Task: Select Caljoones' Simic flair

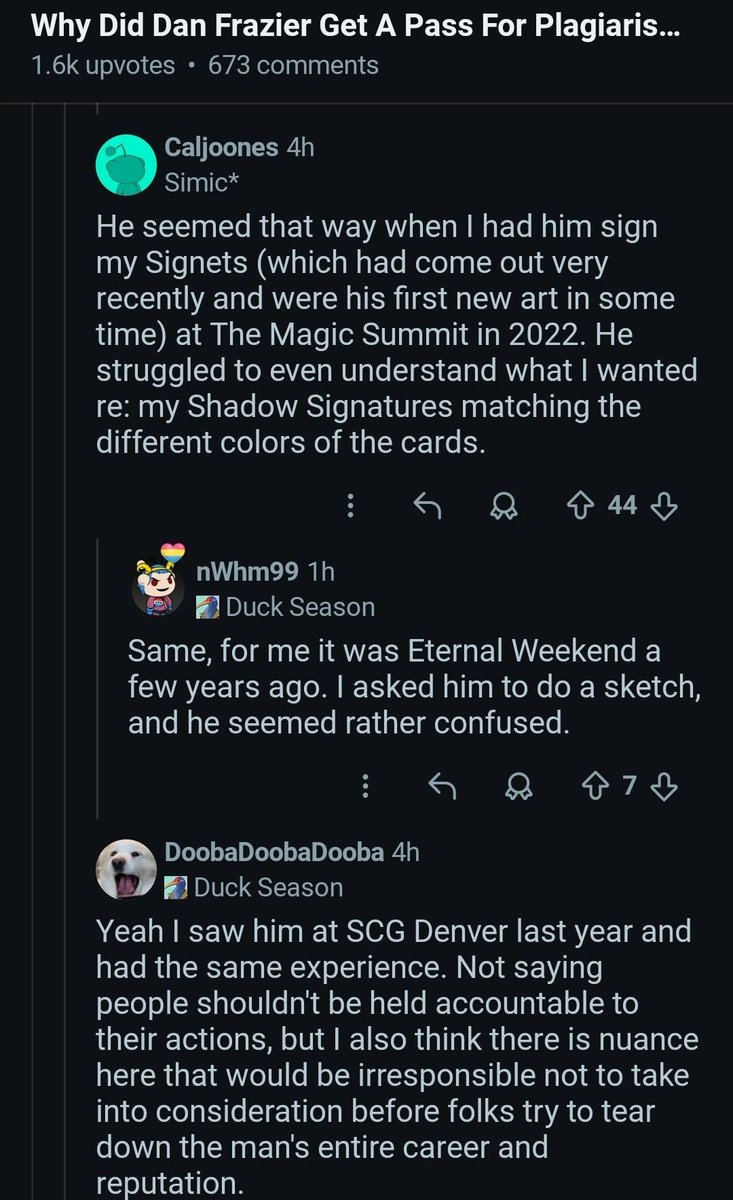Action: (x=197, y=182)
